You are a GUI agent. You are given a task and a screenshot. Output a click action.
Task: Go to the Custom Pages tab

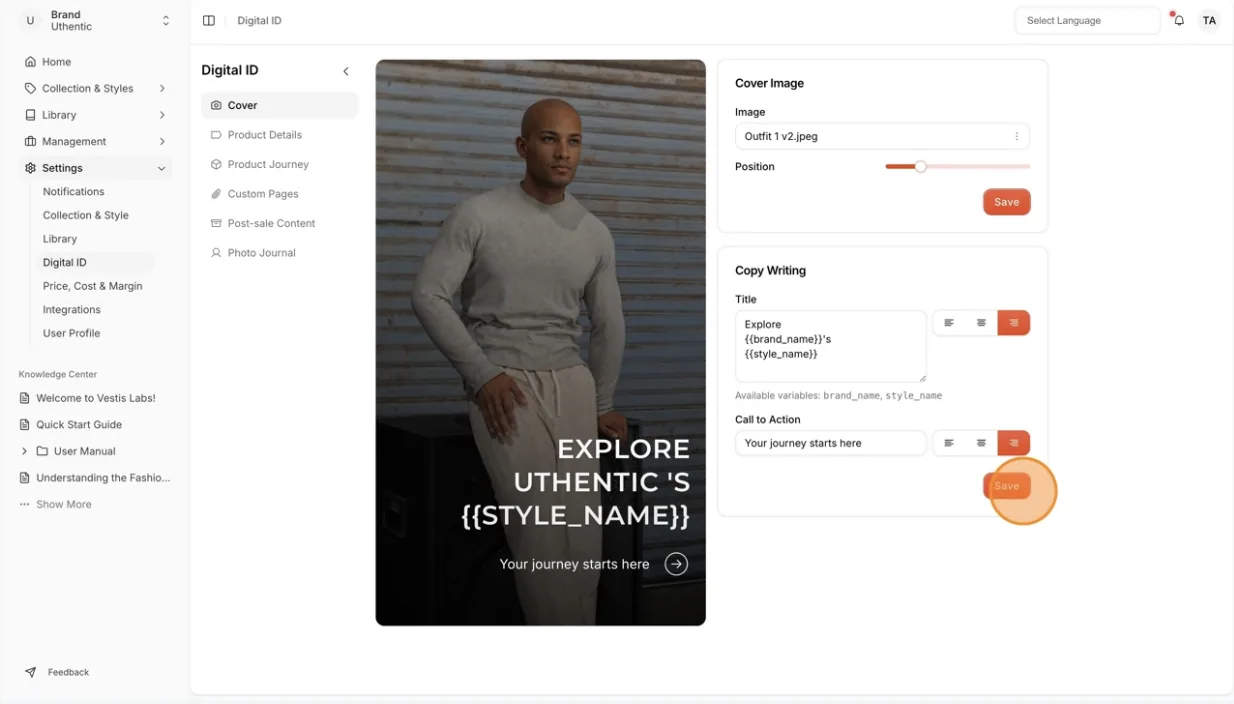tap(279, 194)
